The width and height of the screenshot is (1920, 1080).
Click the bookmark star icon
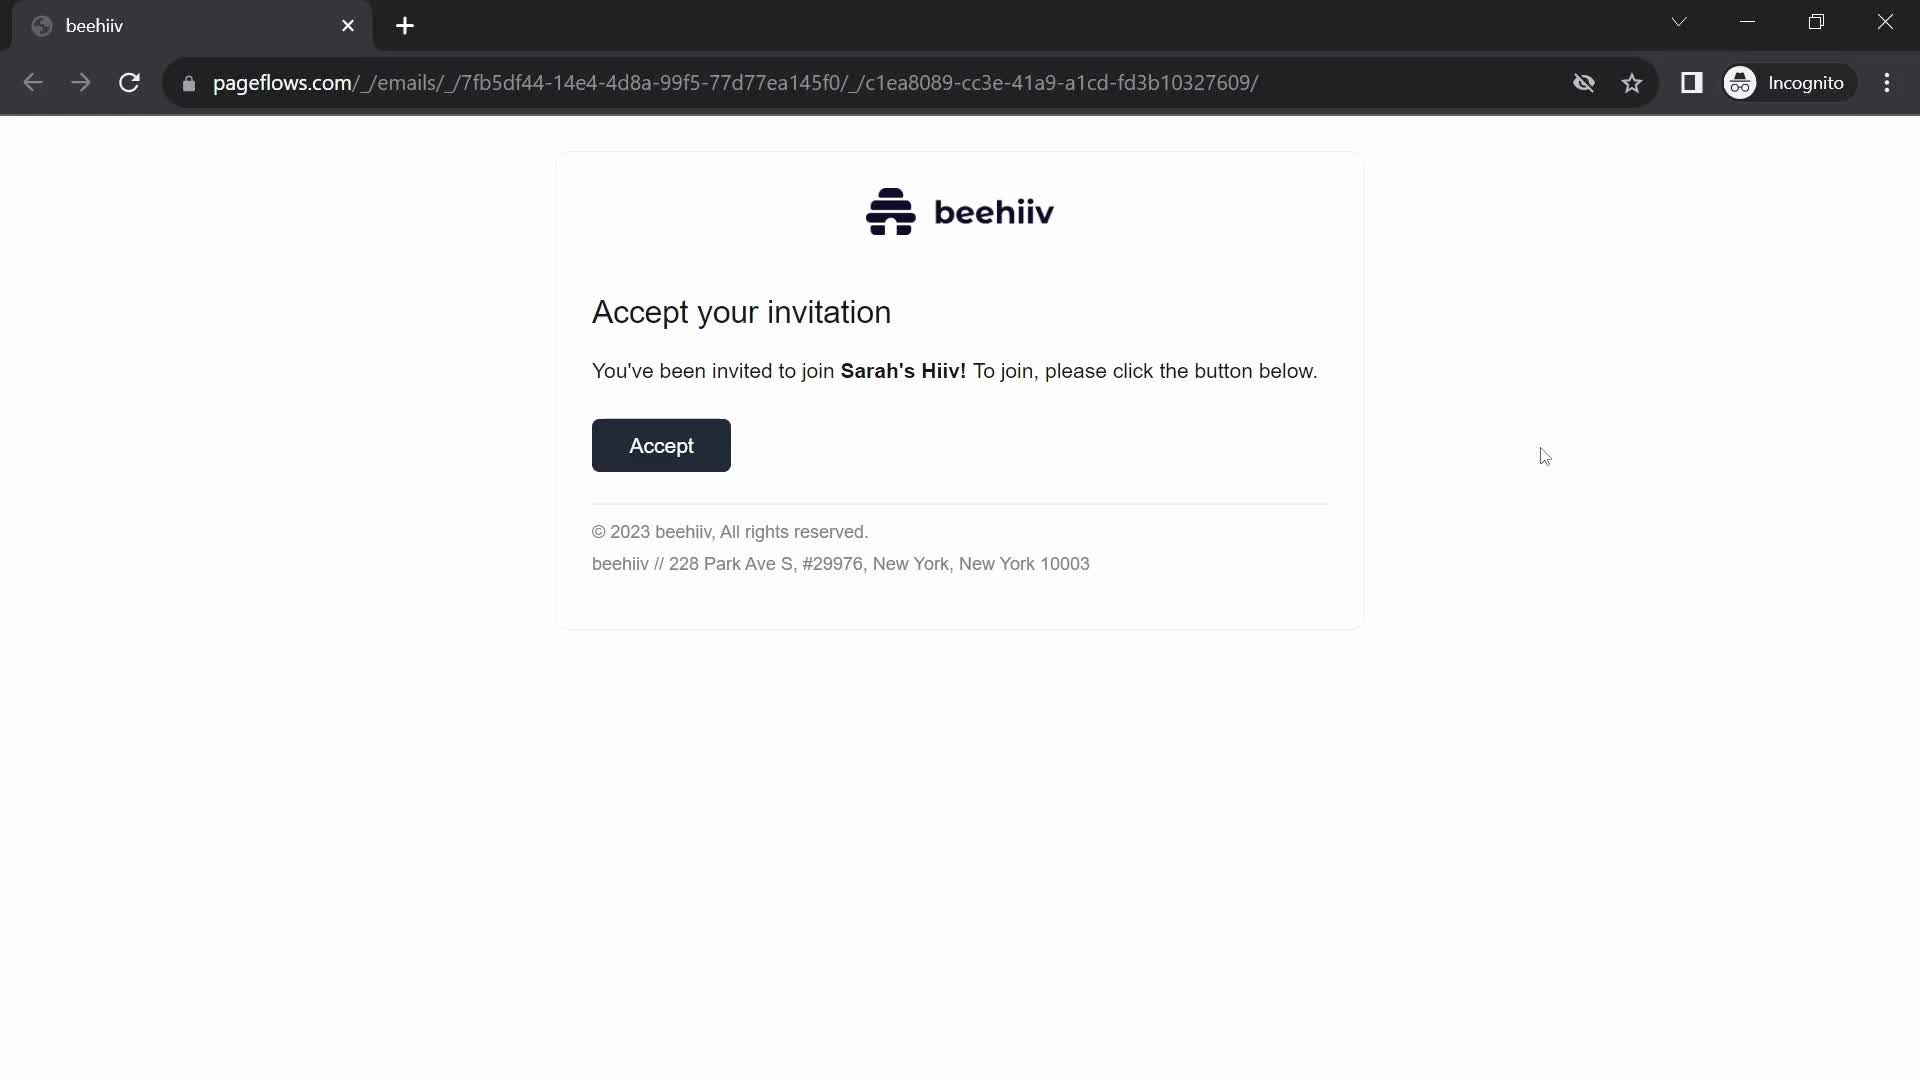1633,82
